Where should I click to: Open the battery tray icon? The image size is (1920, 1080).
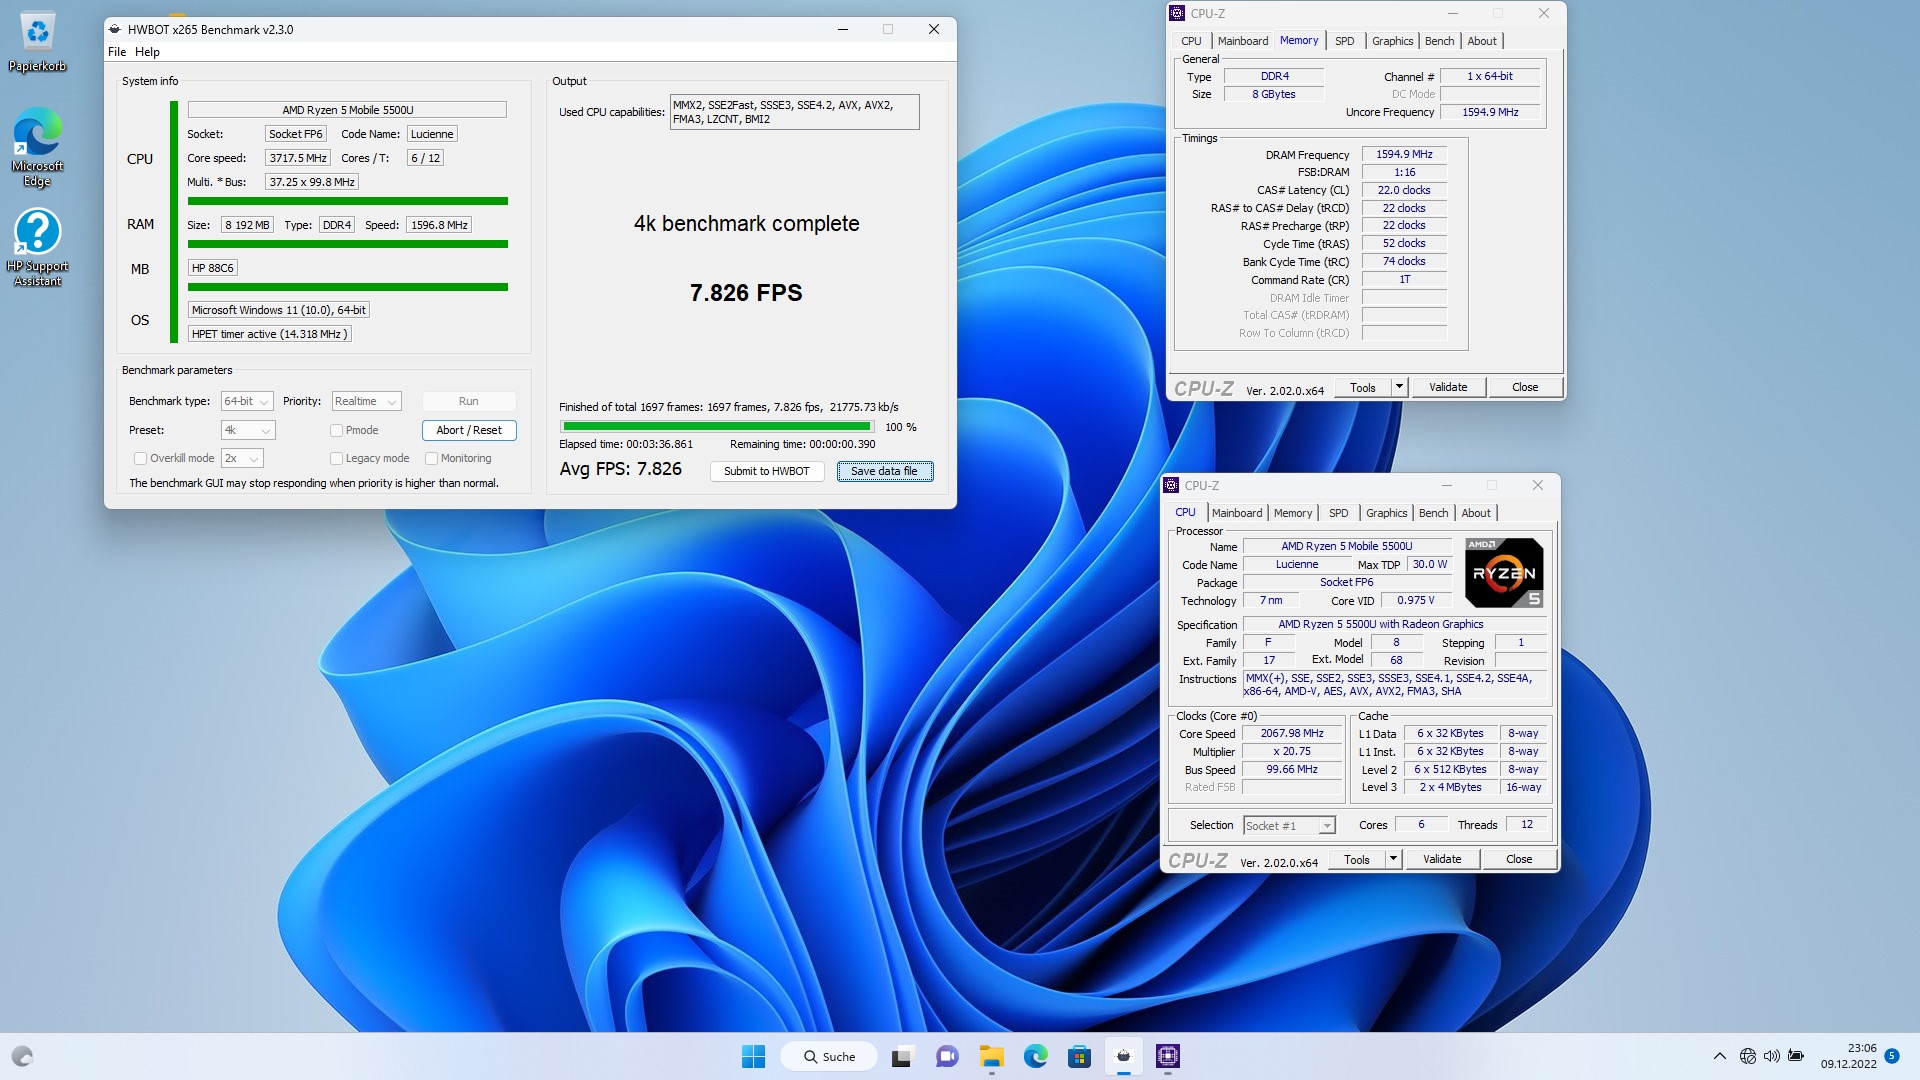1796,1056
